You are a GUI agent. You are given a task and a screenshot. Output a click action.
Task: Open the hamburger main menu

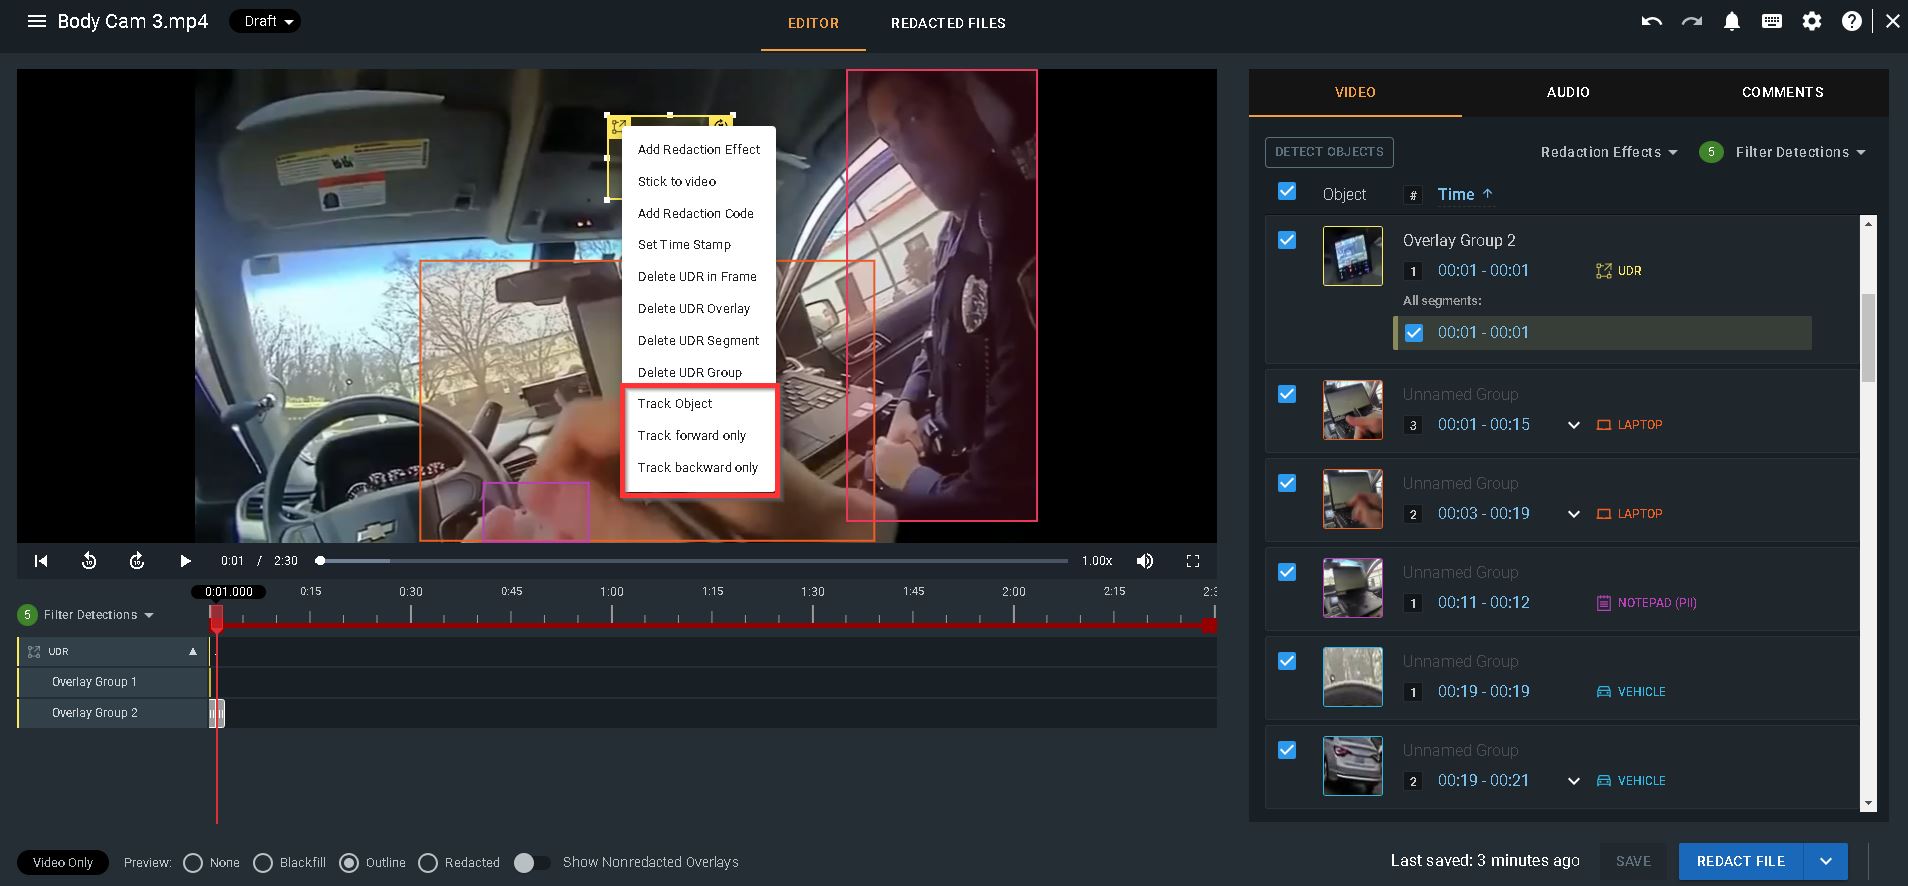point(37,21)
